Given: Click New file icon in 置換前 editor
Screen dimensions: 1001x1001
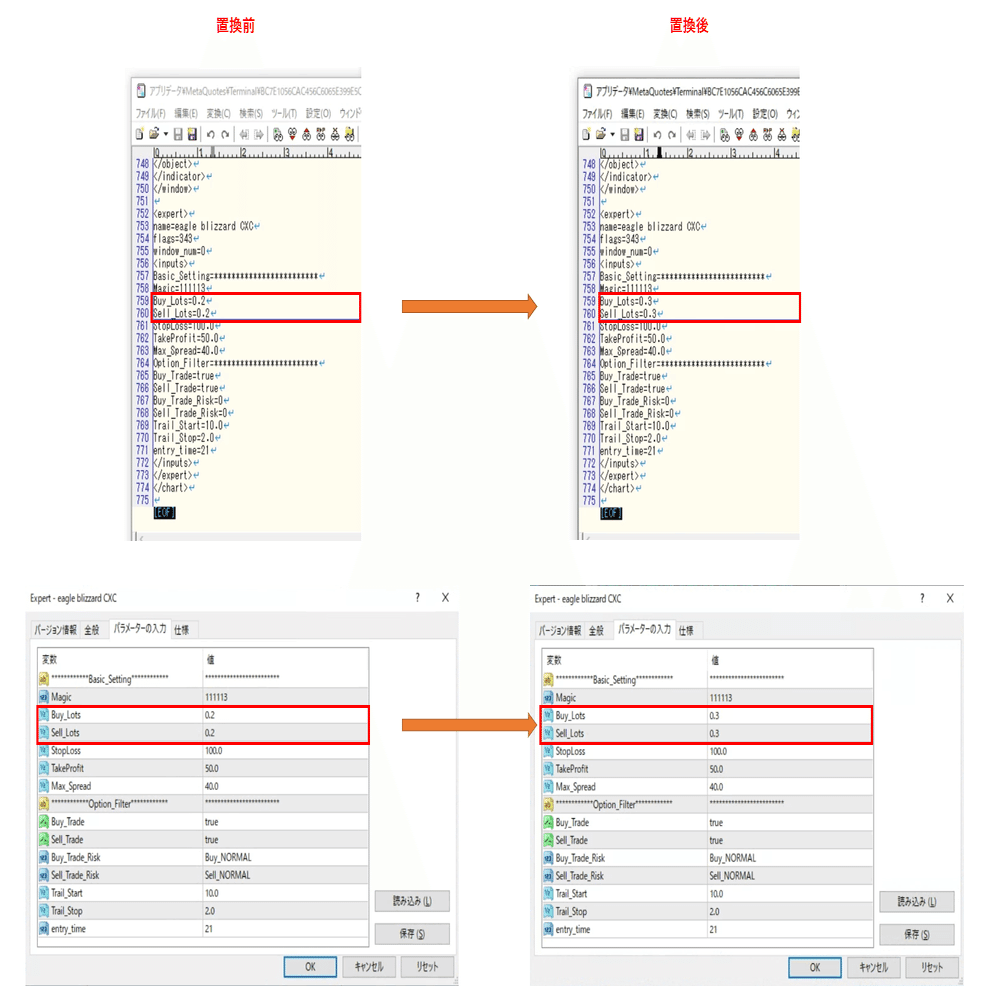Looking at the screenshot, I should pos(140,134).
